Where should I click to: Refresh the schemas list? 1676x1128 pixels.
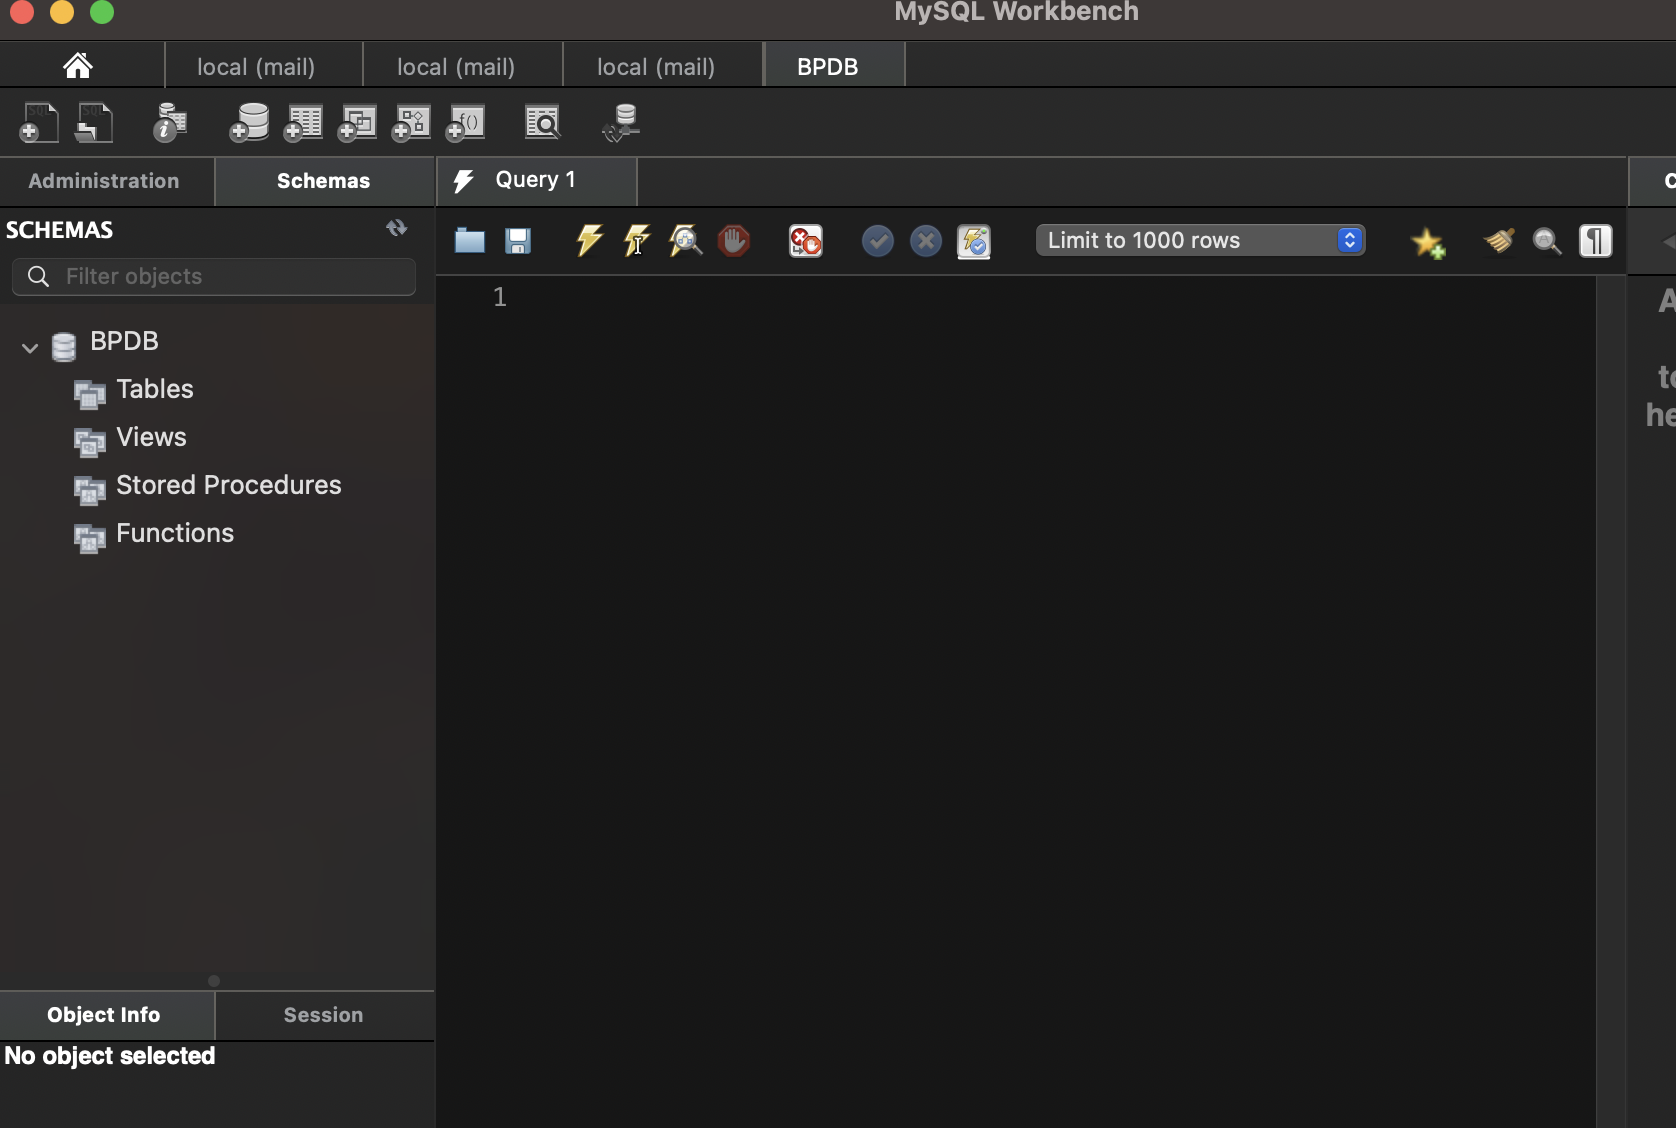pyautogui.click(x=397, y=229)
